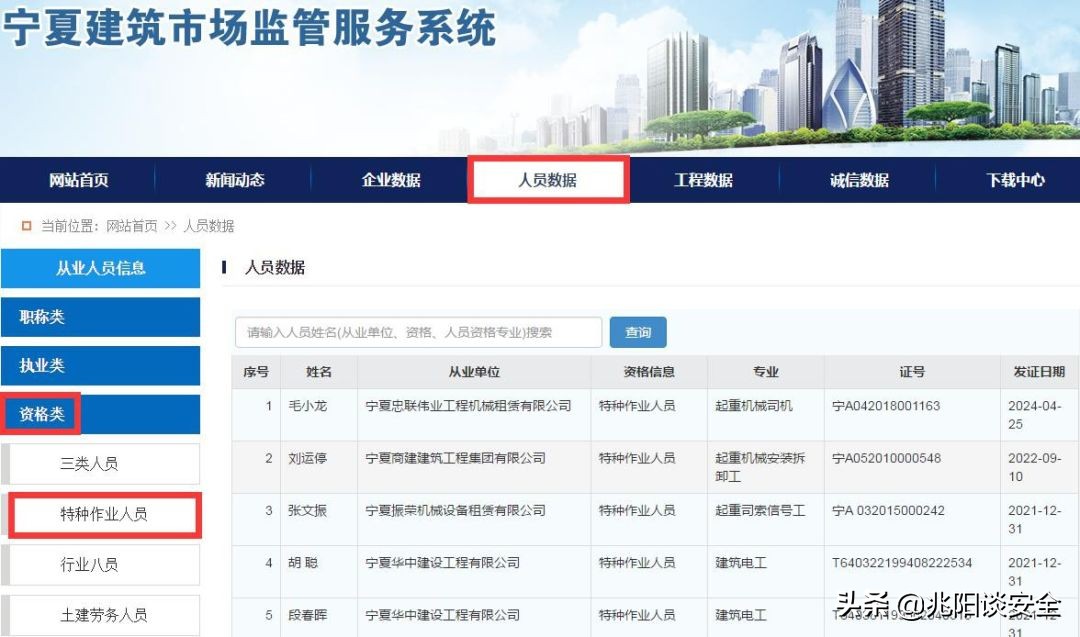Open 新闻动态 news page

[x=236, y=180]
